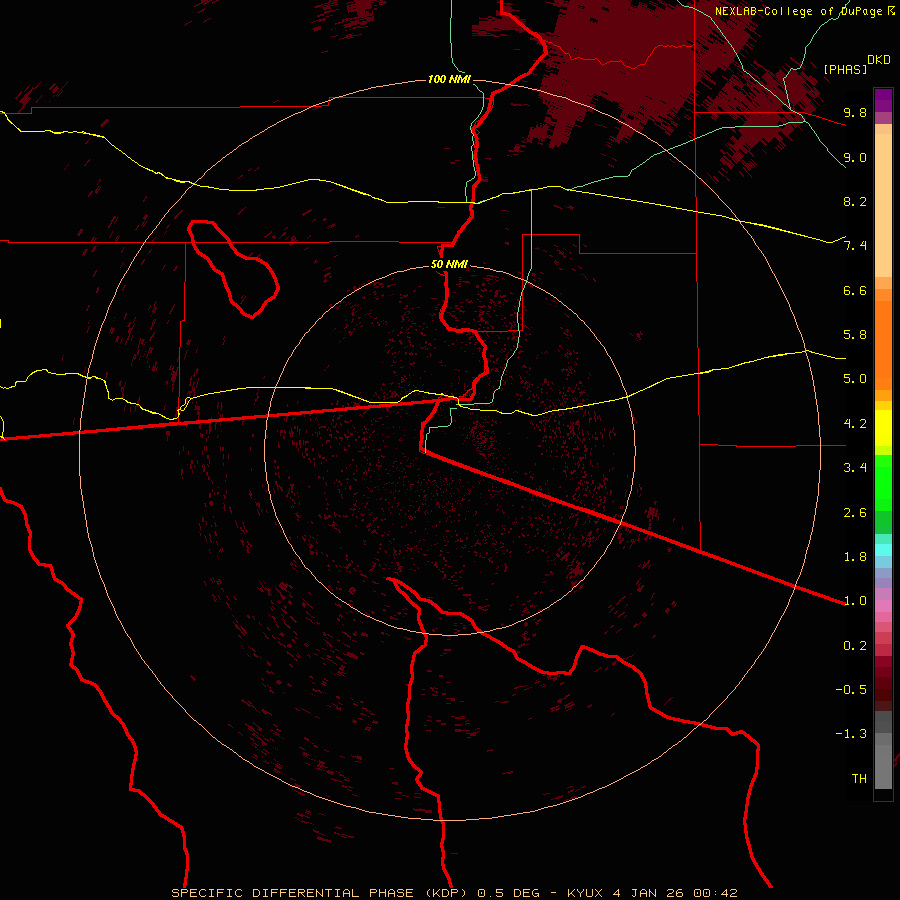Click the TH threshold label on scale
The image size is (900, 900).
tap(859, 779)
